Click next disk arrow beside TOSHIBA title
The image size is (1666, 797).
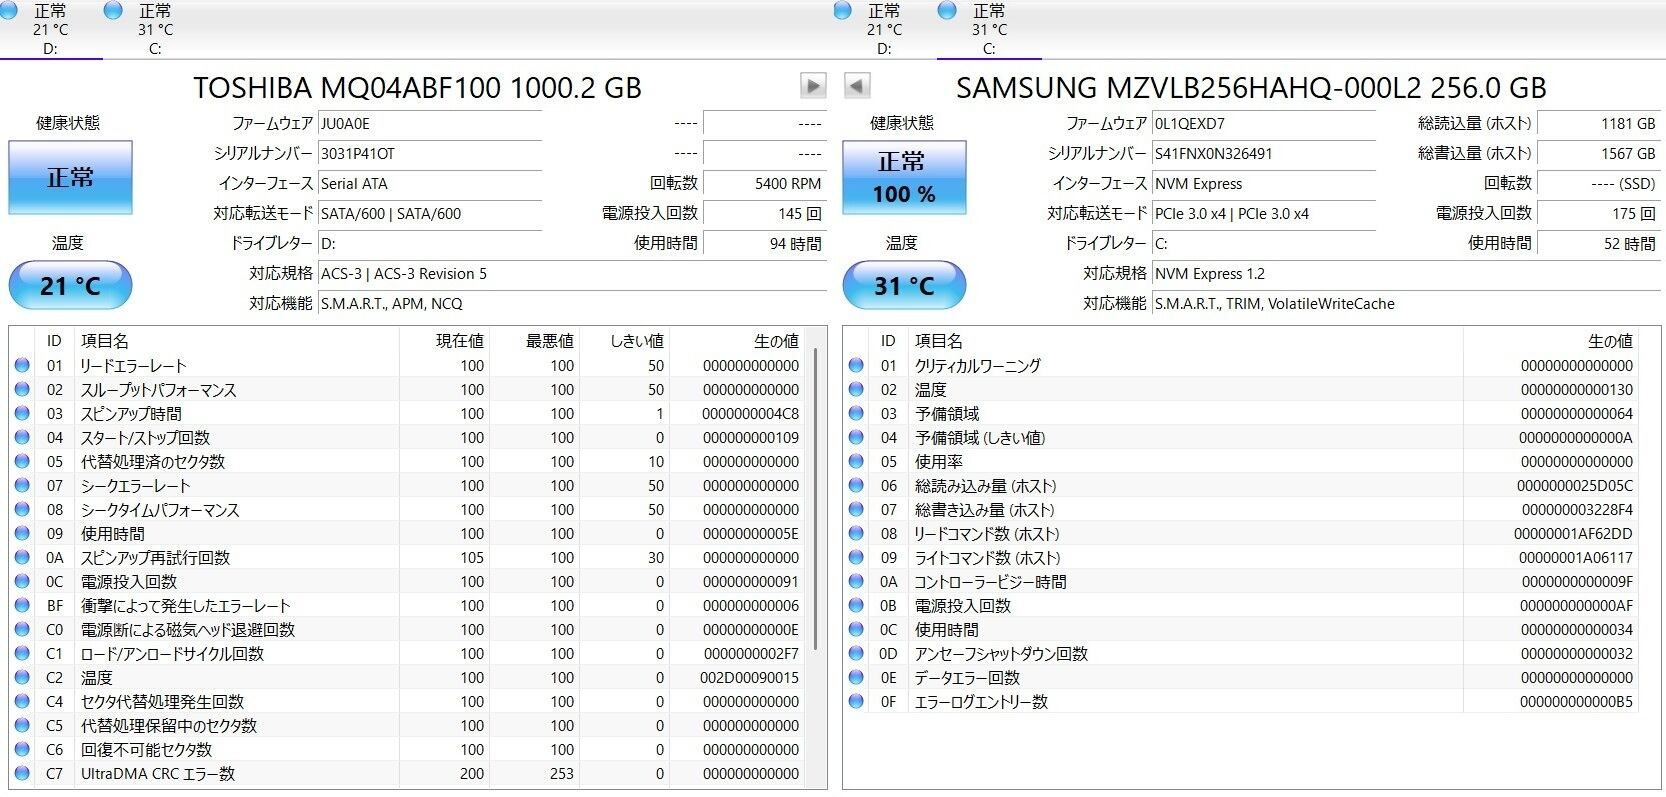click(x=813, y=86)
